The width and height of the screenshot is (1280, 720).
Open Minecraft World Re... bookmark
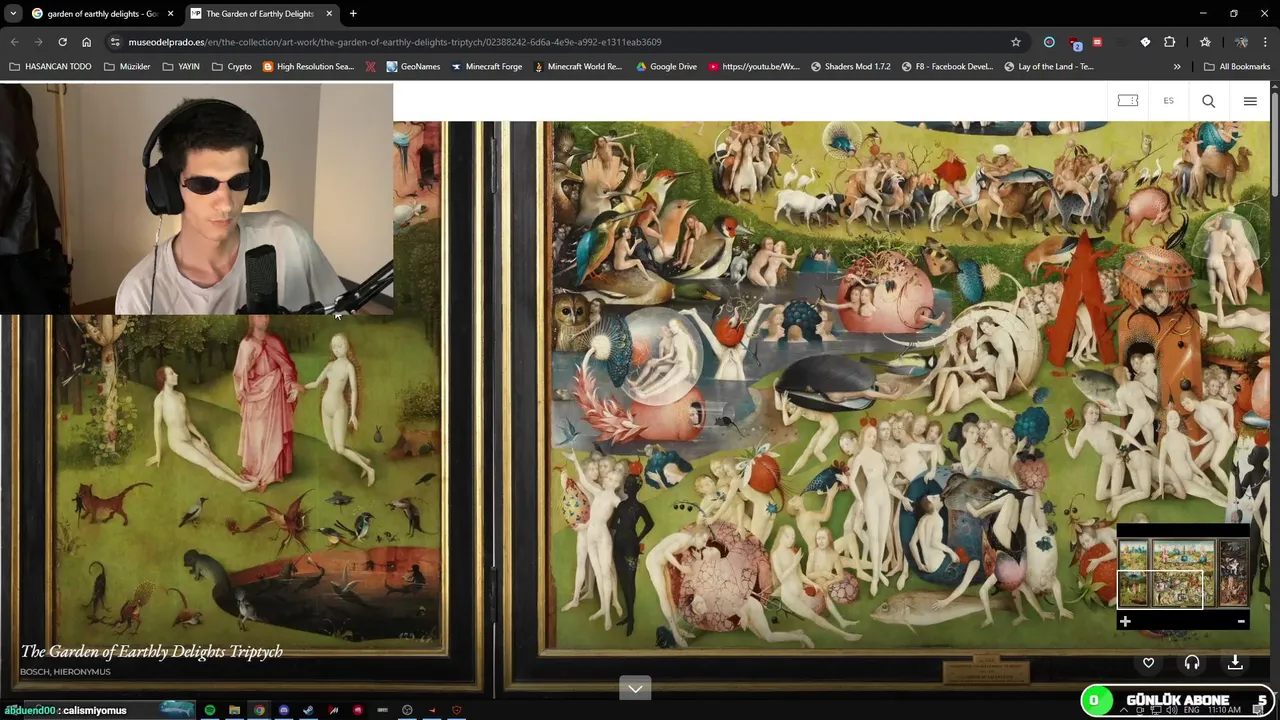(x=578, y=67)
